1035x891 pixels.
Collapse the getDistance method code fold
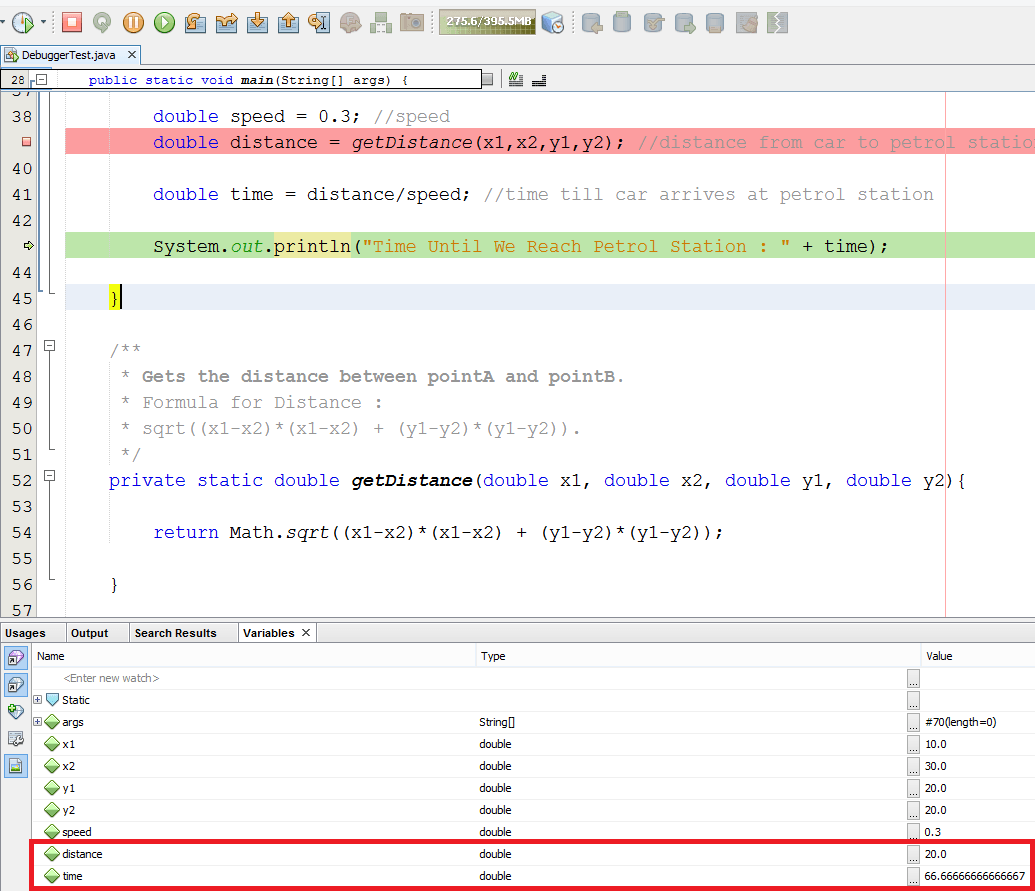click(49, 477)
